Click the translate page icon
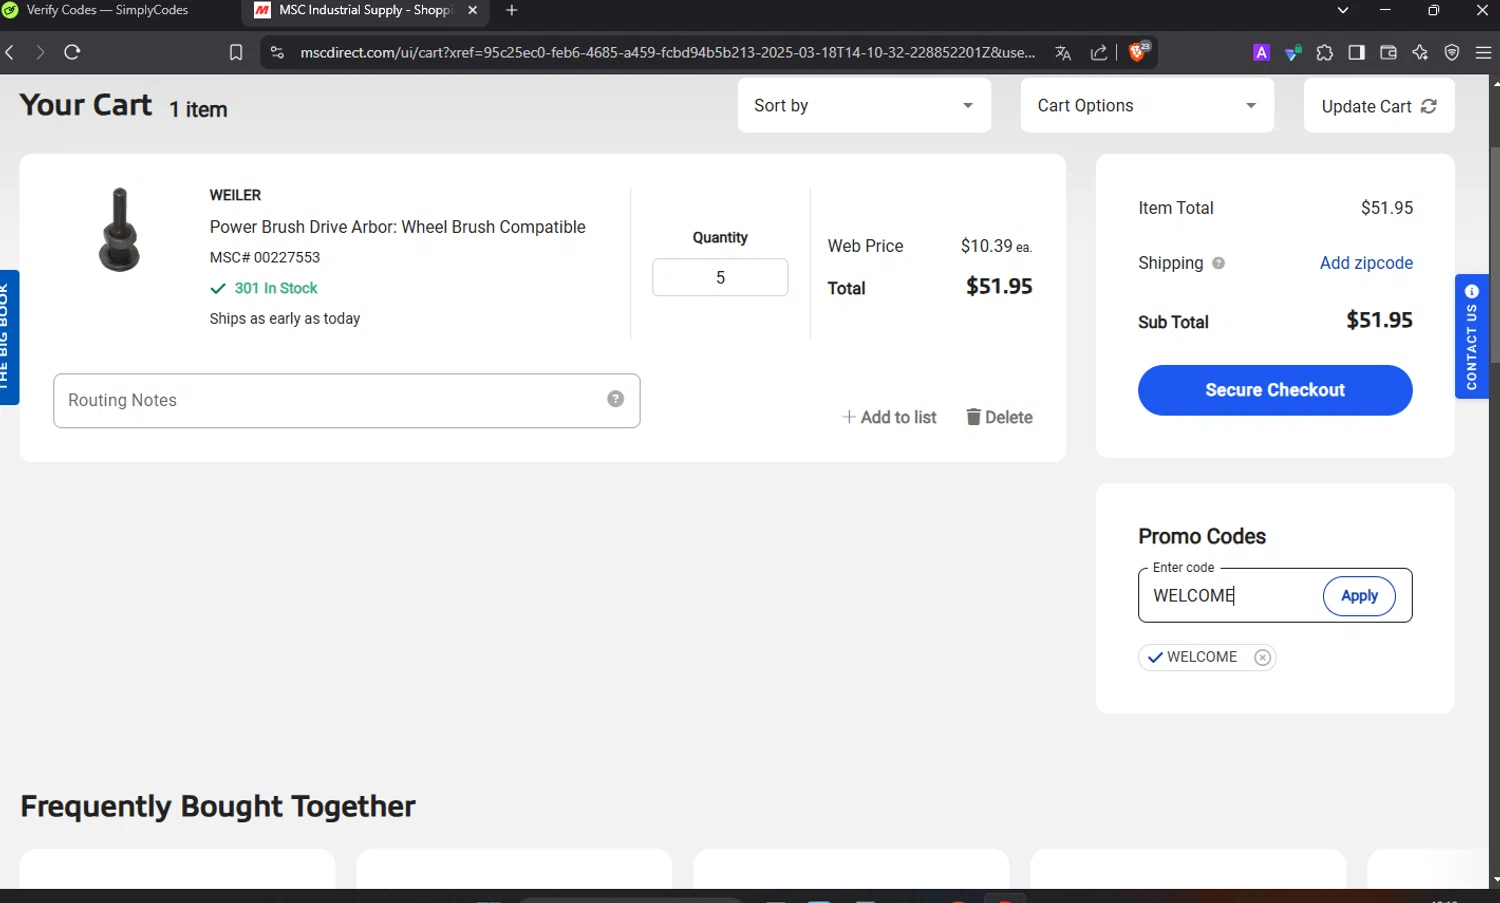 click(1063, 53)
